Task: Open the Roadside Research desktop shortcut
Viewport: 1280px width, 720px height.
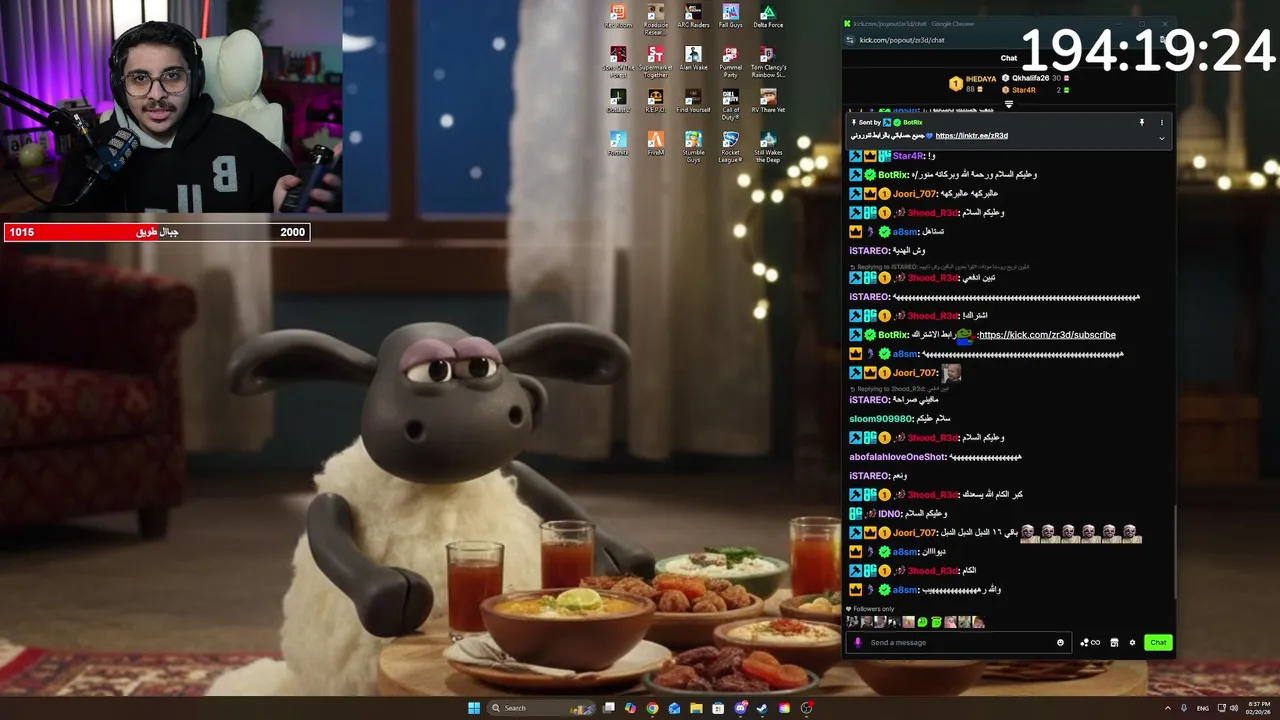Action: pyautogui.click(x=656, y=19)
